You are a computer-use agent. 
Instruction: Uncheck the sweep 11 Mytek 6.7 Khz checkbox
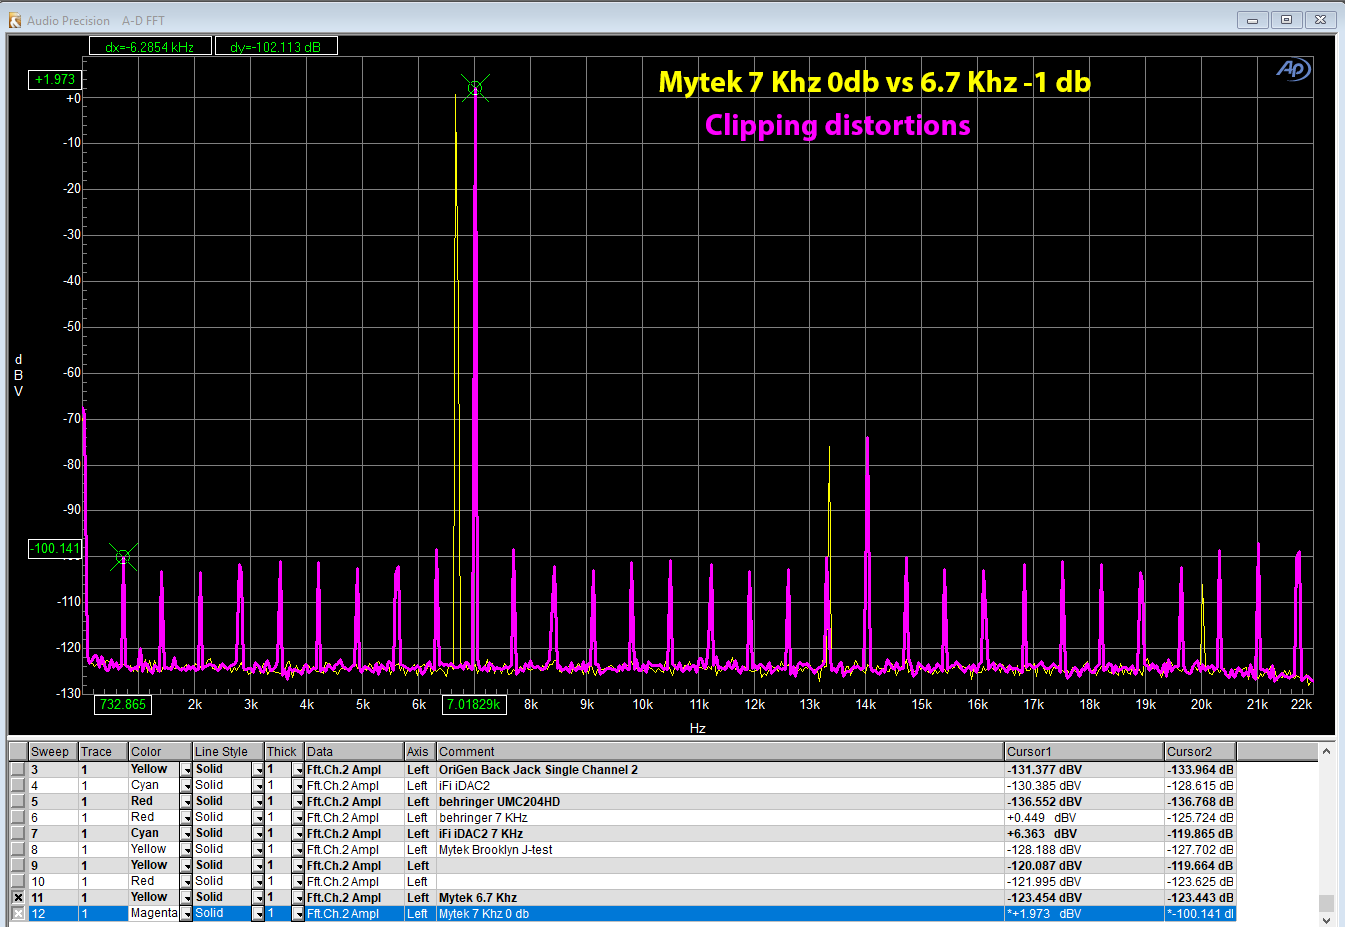click(18, 898)
